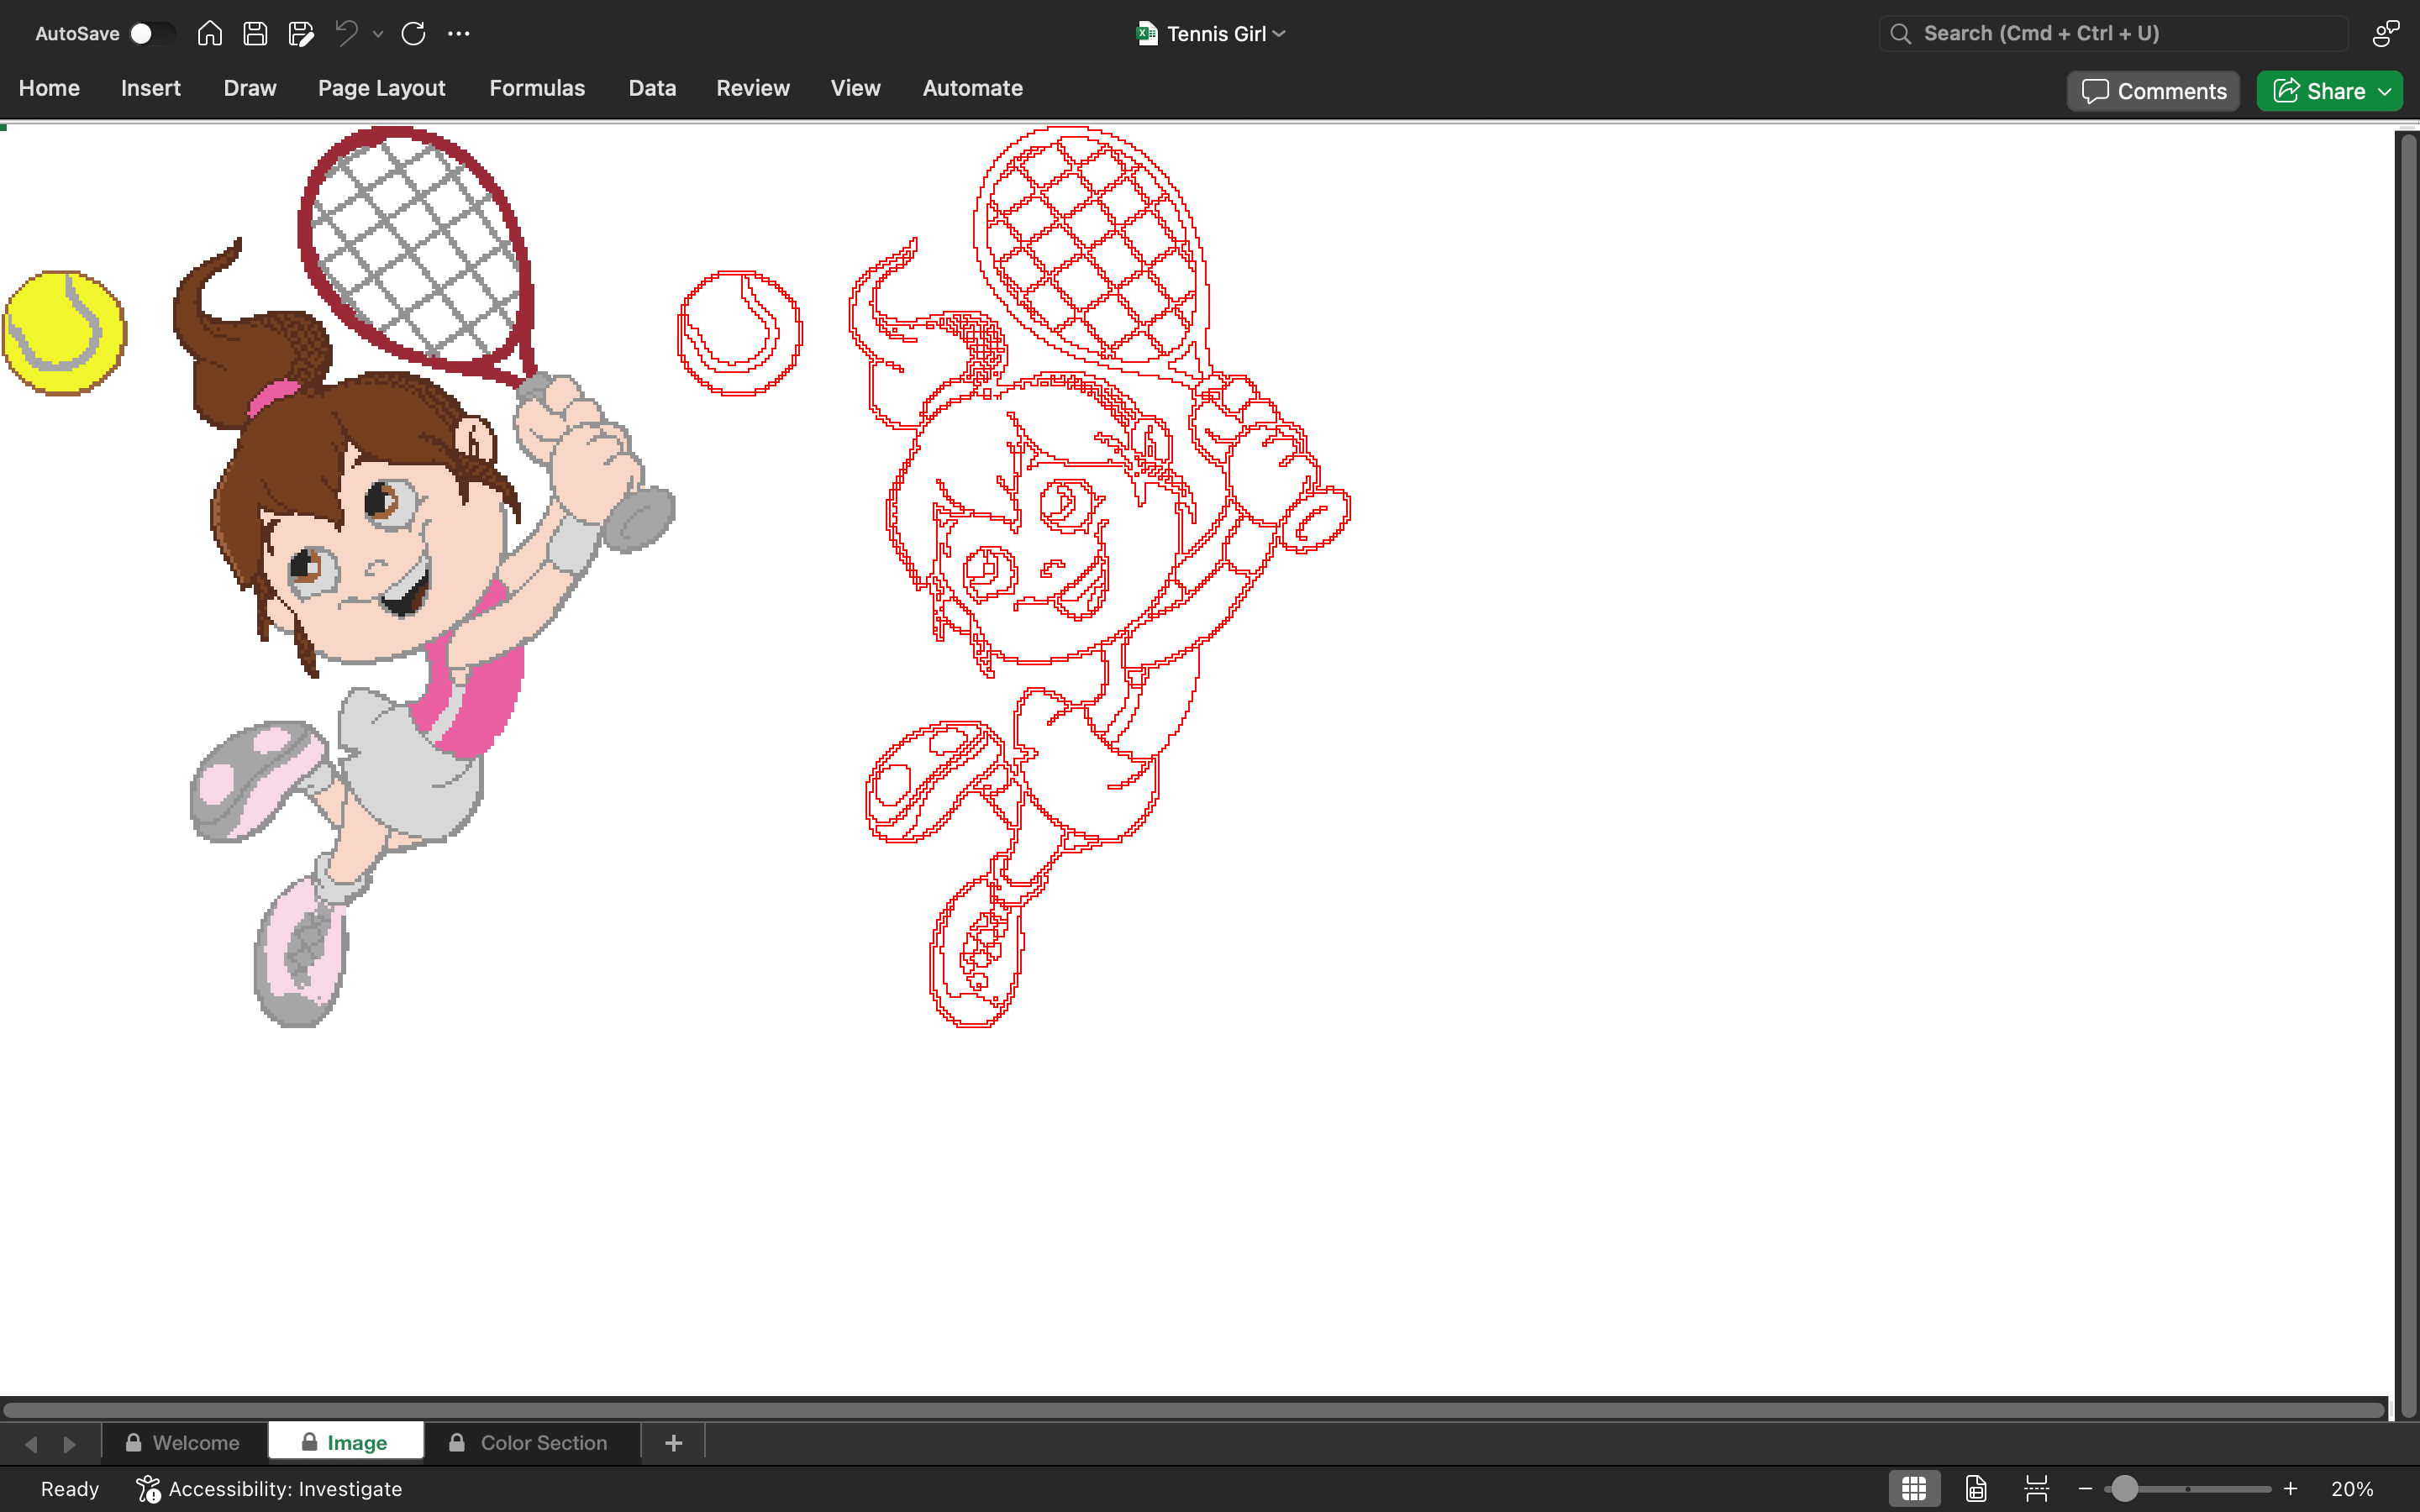Click Accessibility: Investigate in status bar
The height and width of the screenshot is (1512, 2420).
coord(269,1489)
